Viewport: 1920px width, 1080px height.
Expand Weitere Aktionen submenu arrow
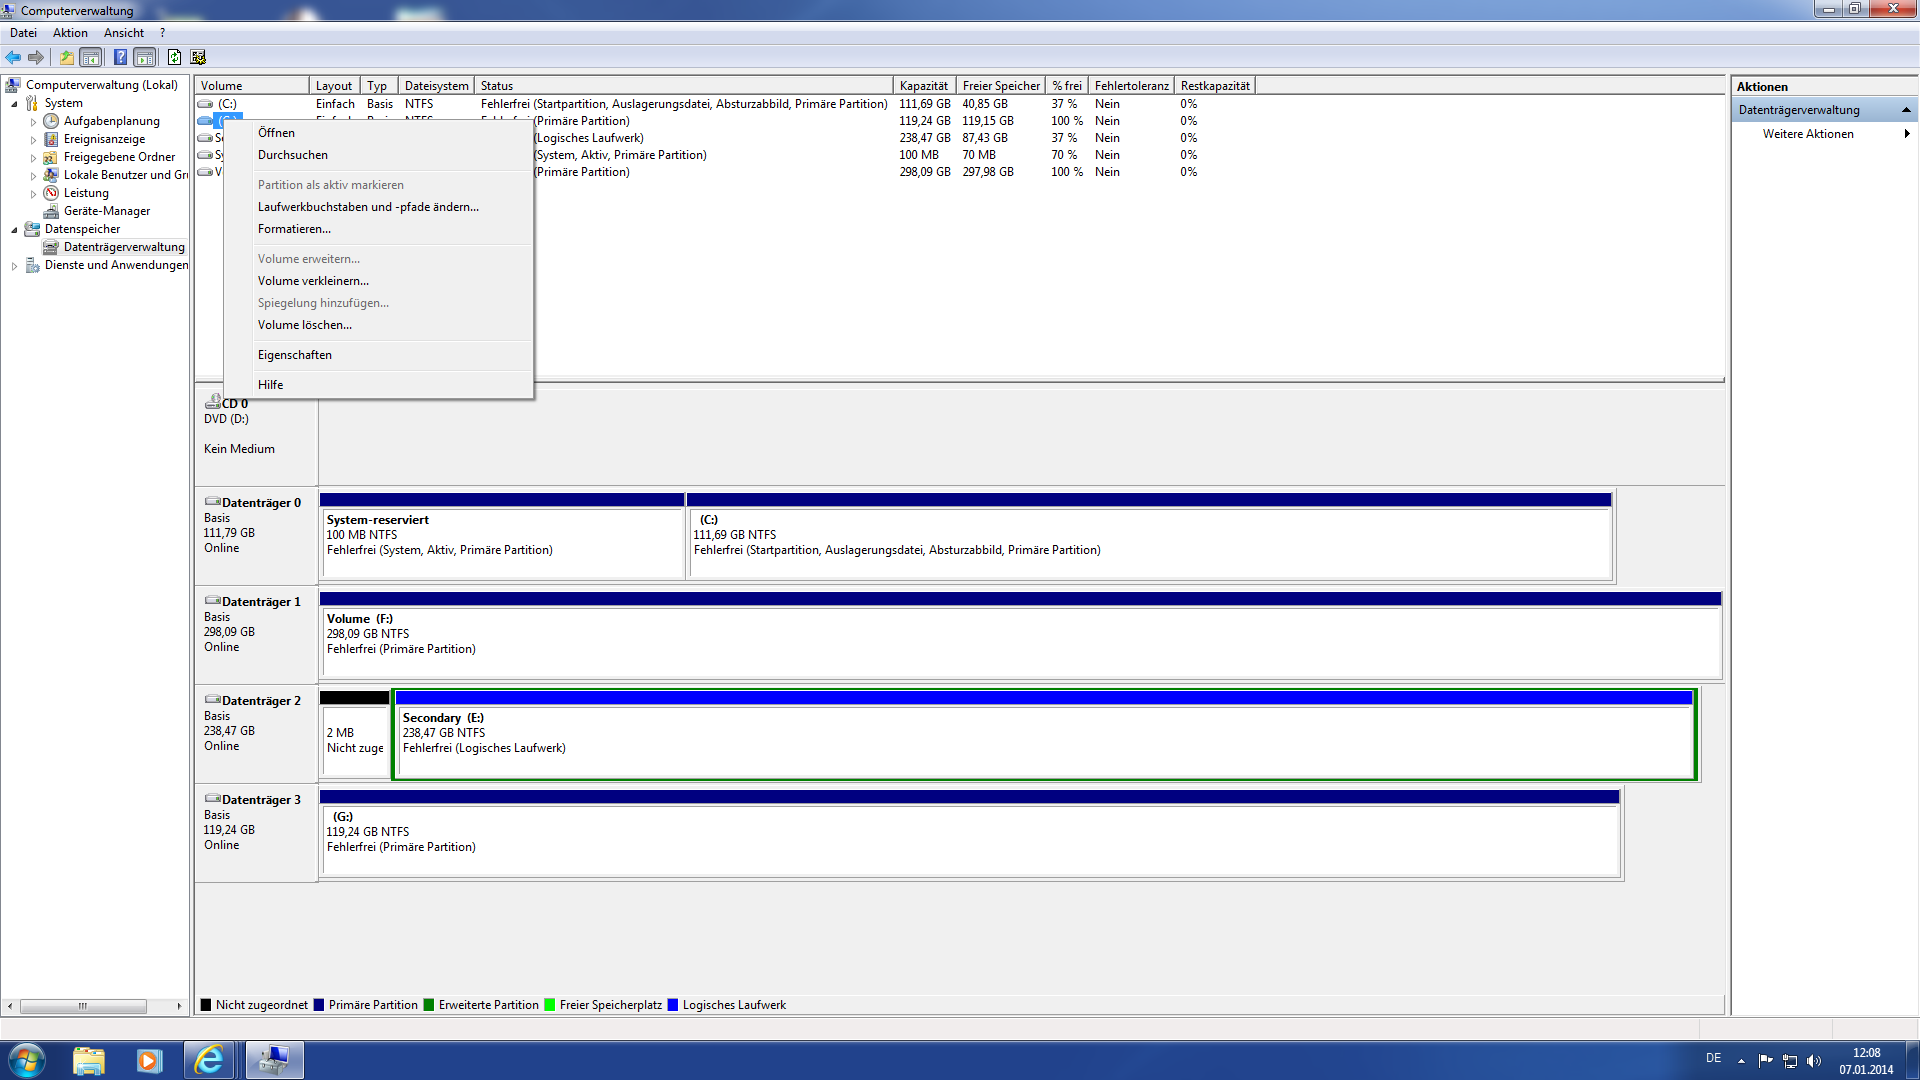click(1906, 134)
